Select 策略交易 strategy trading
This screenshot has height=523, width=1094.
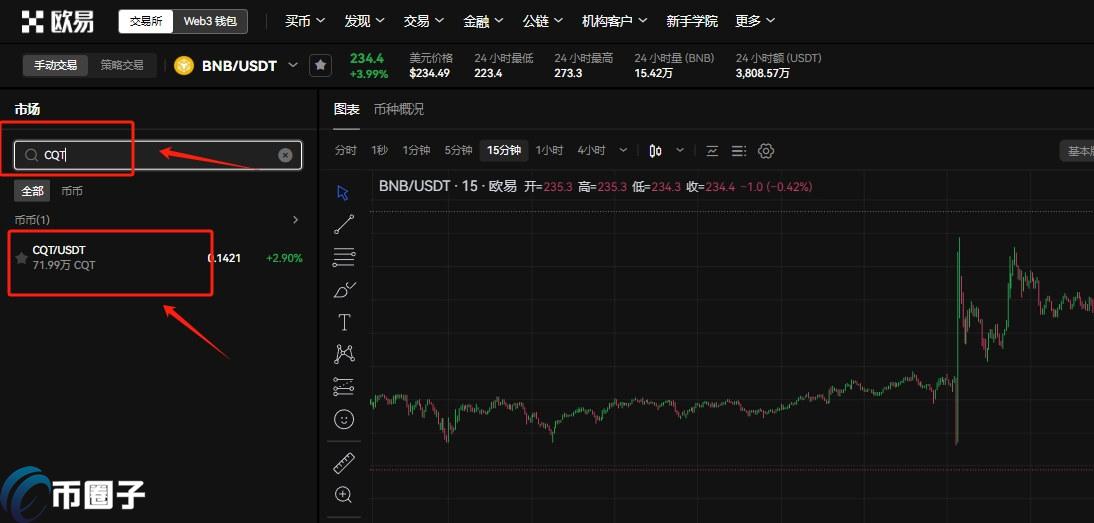coord(122,66)
